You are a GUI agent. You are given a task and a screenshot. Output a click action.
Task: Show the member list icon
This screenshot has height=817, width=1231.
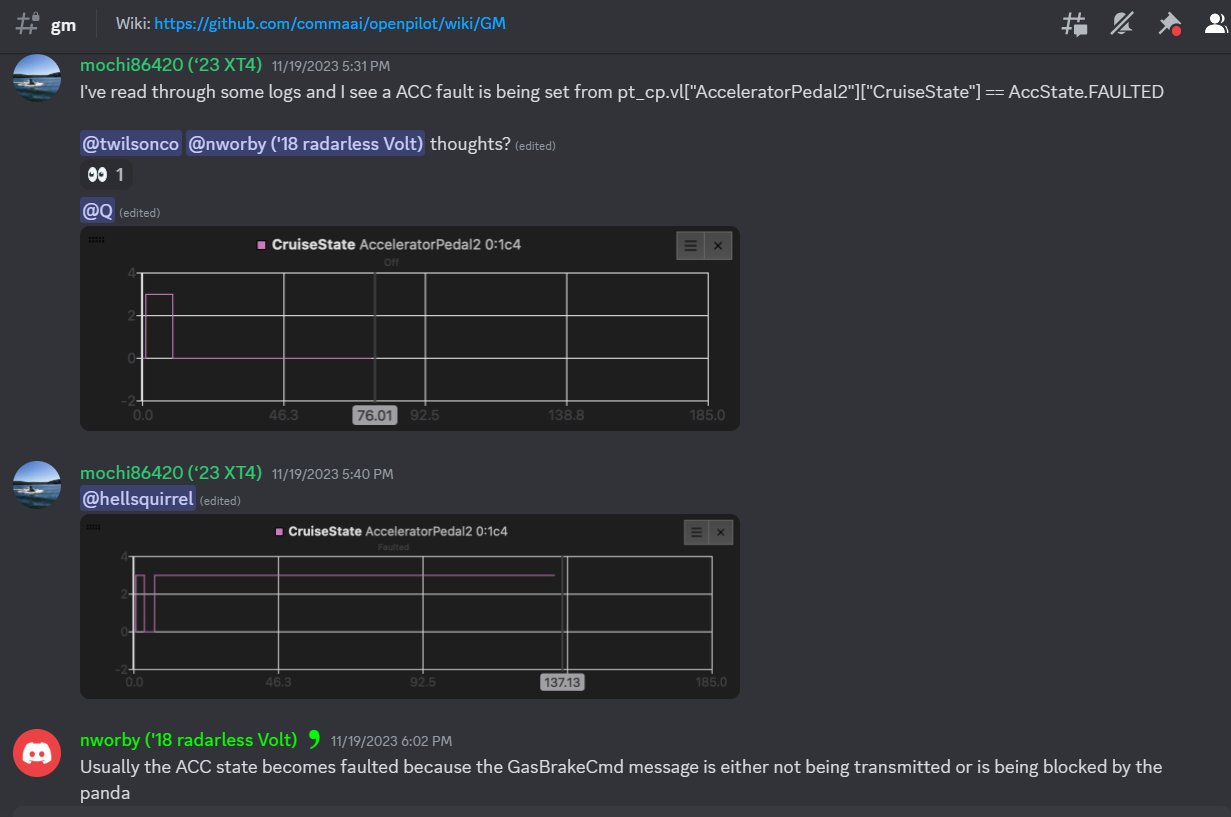click(x=1215, y=24)
